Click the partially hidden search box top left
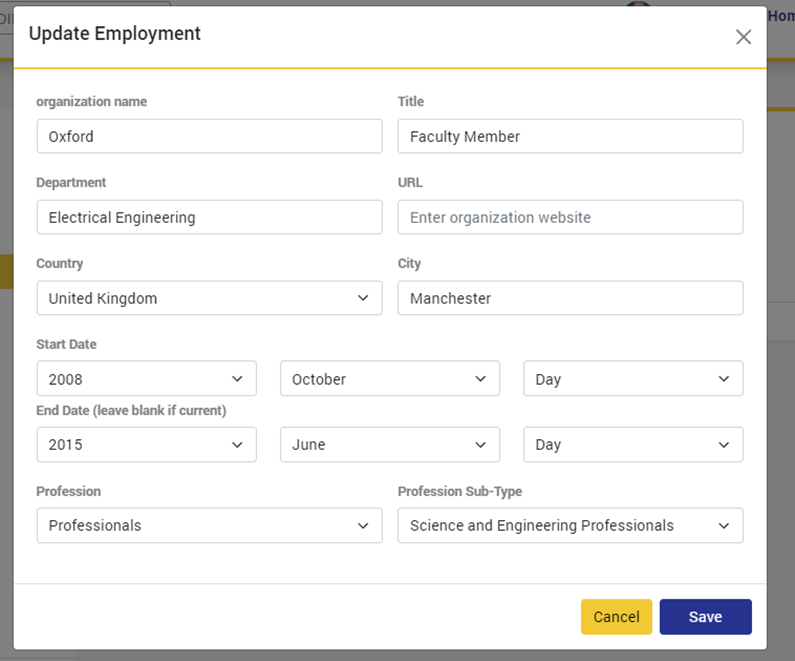Screen dimensions: 795x661 [x=8, y=17]
